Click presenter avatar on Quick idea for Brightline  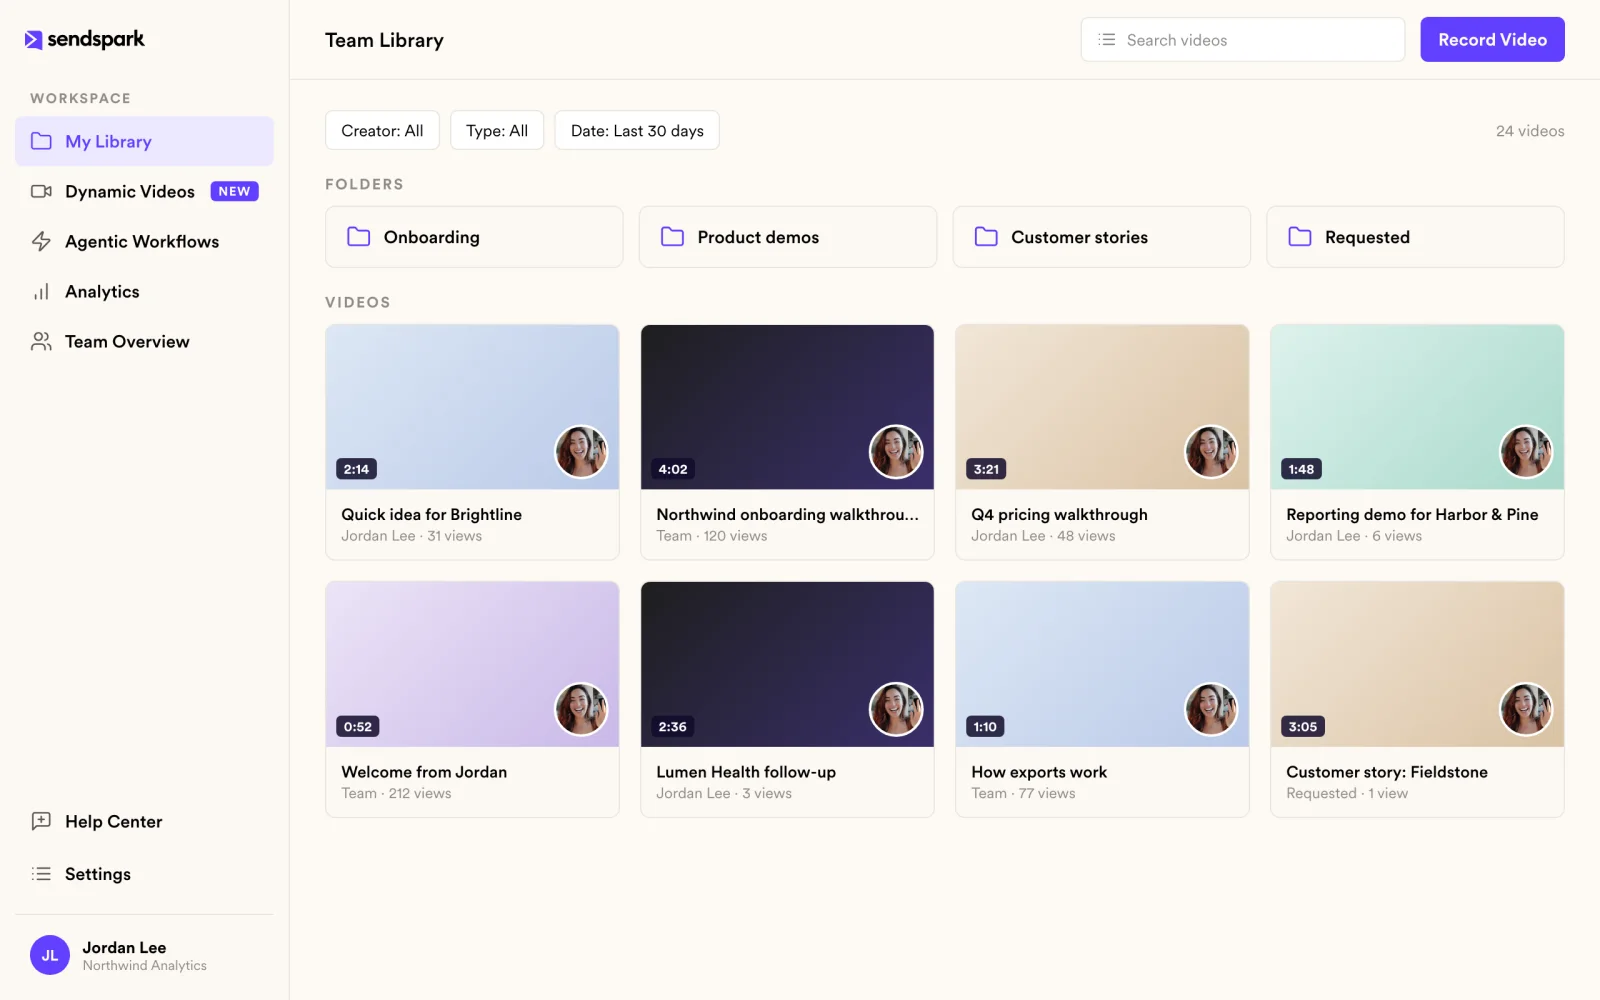[x=581, y=451]
